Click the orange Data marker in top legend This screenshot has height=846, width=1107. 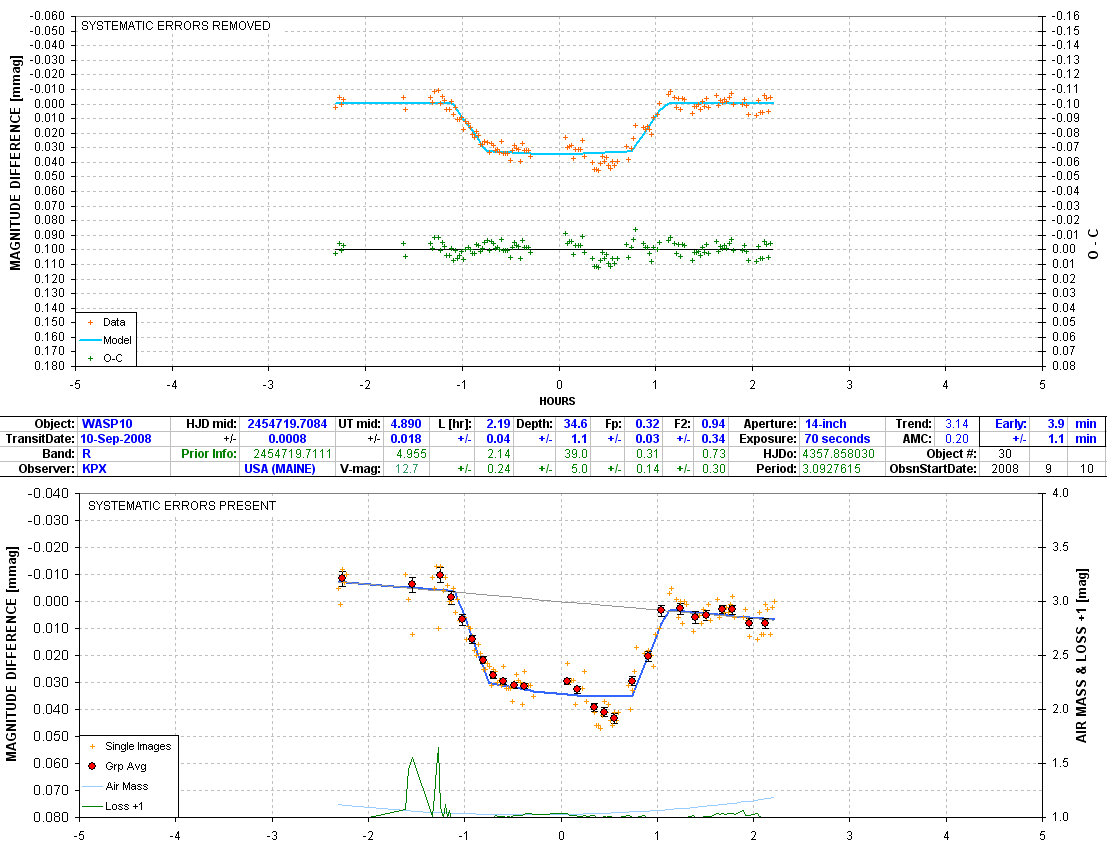point(91,323)
